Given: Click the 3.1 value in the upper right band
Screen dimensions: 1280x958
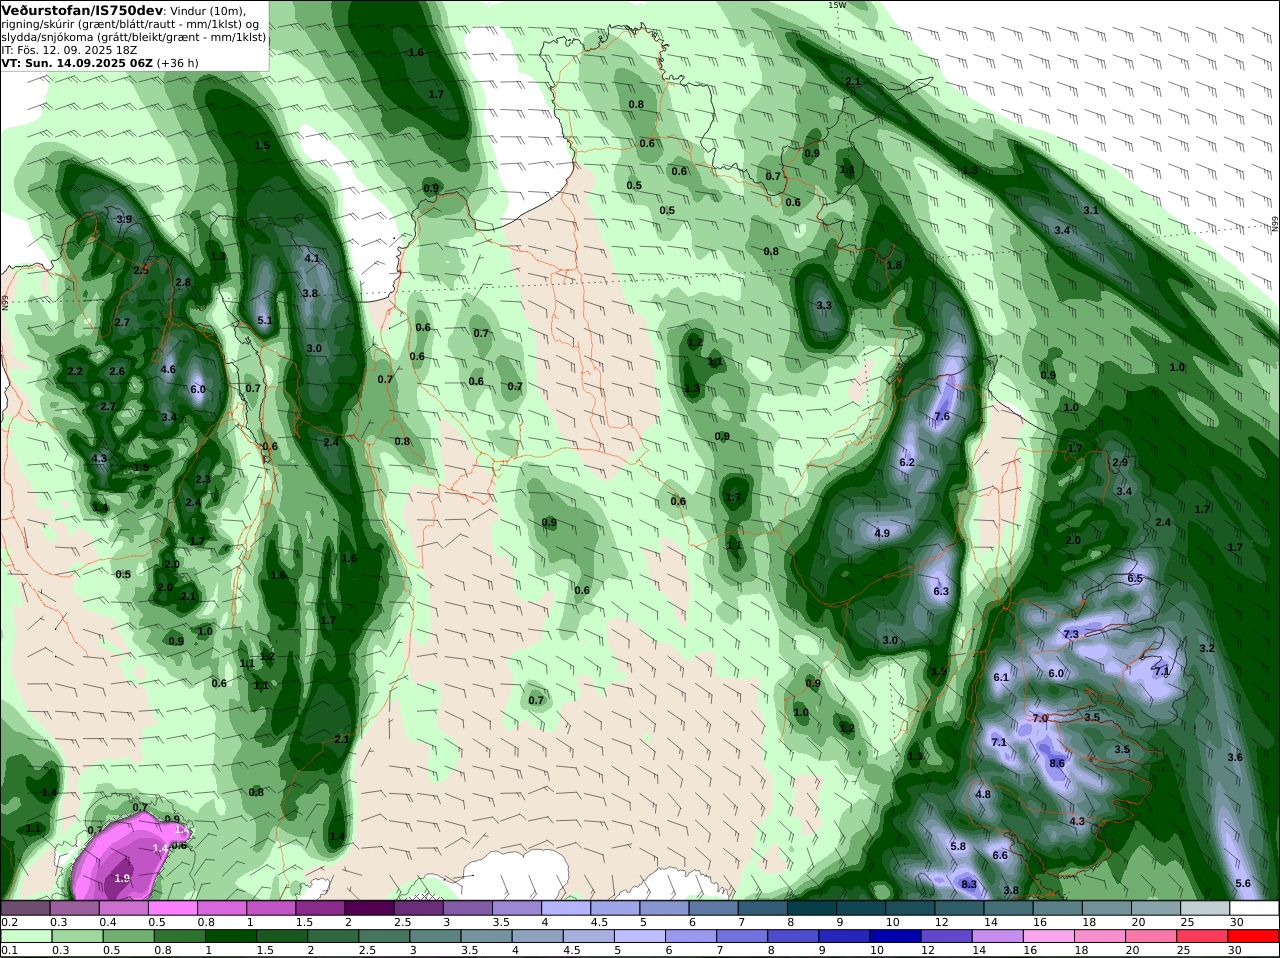Looking at the screenshot, I should coord(1091,210).
